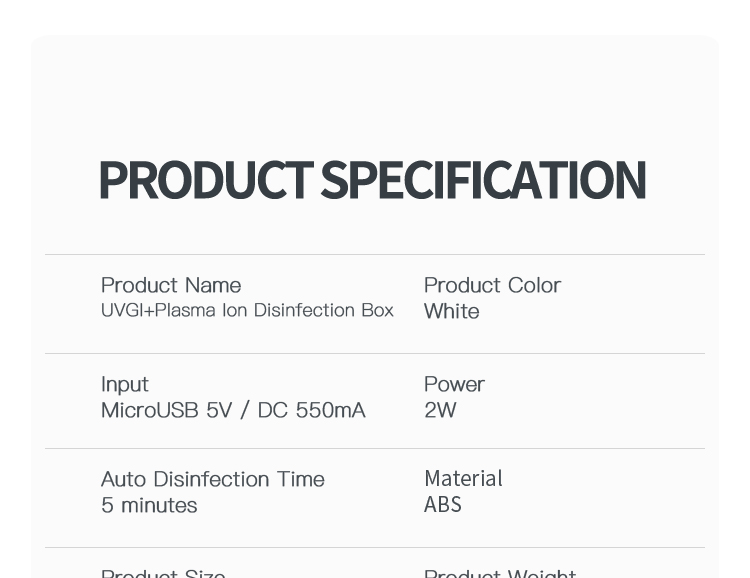Click MicroUSB 5V / DC 550mA value
750x578 pixels.
(x=233, y=411)
